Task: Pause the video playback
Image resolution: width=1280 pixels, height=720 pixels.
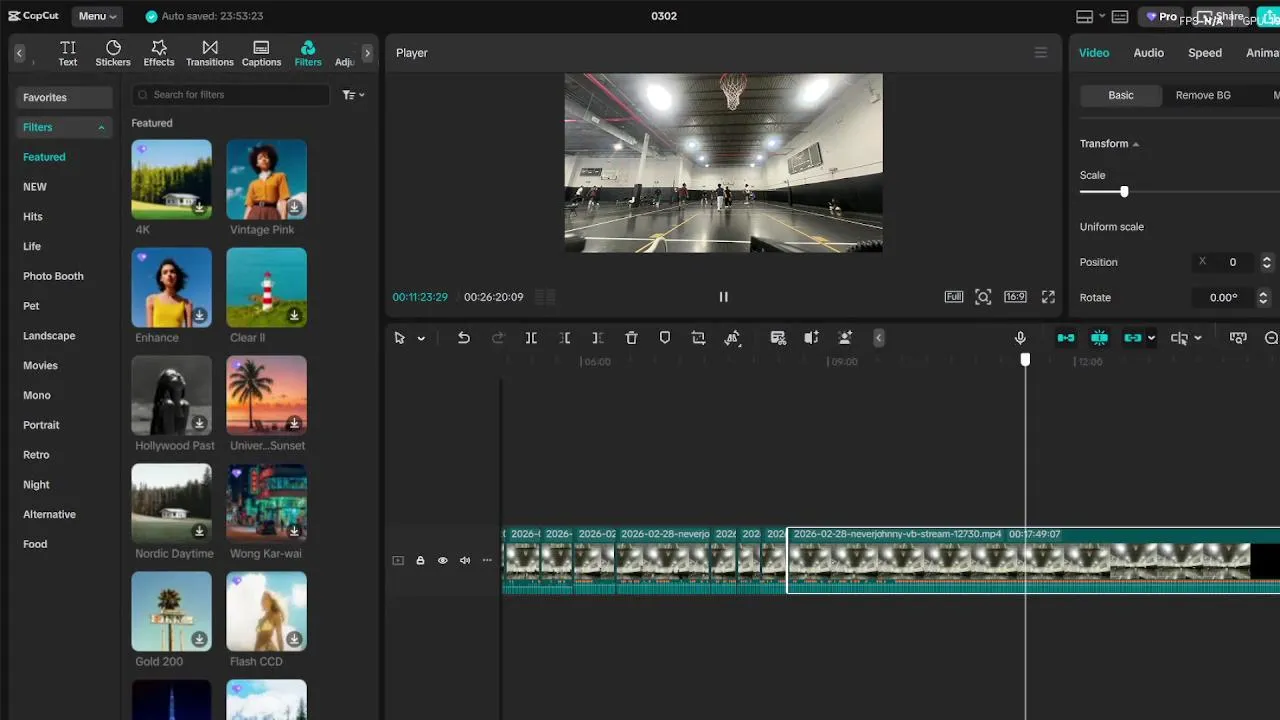Action: click(723, 297)
